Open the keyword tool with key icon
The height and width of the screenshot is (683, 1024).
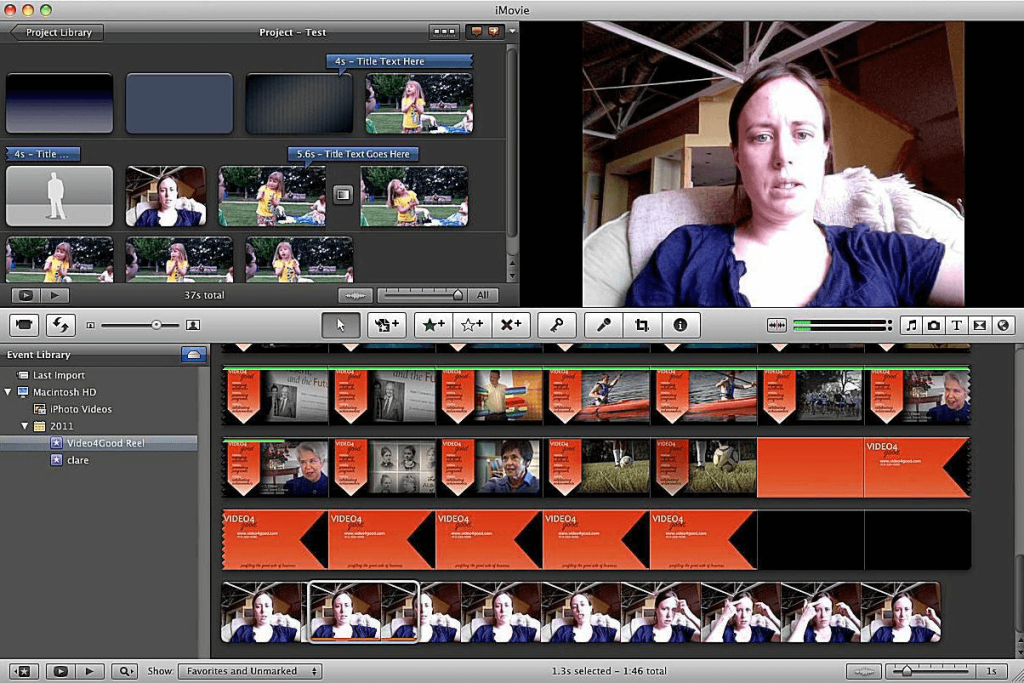[x=556, y=325]
